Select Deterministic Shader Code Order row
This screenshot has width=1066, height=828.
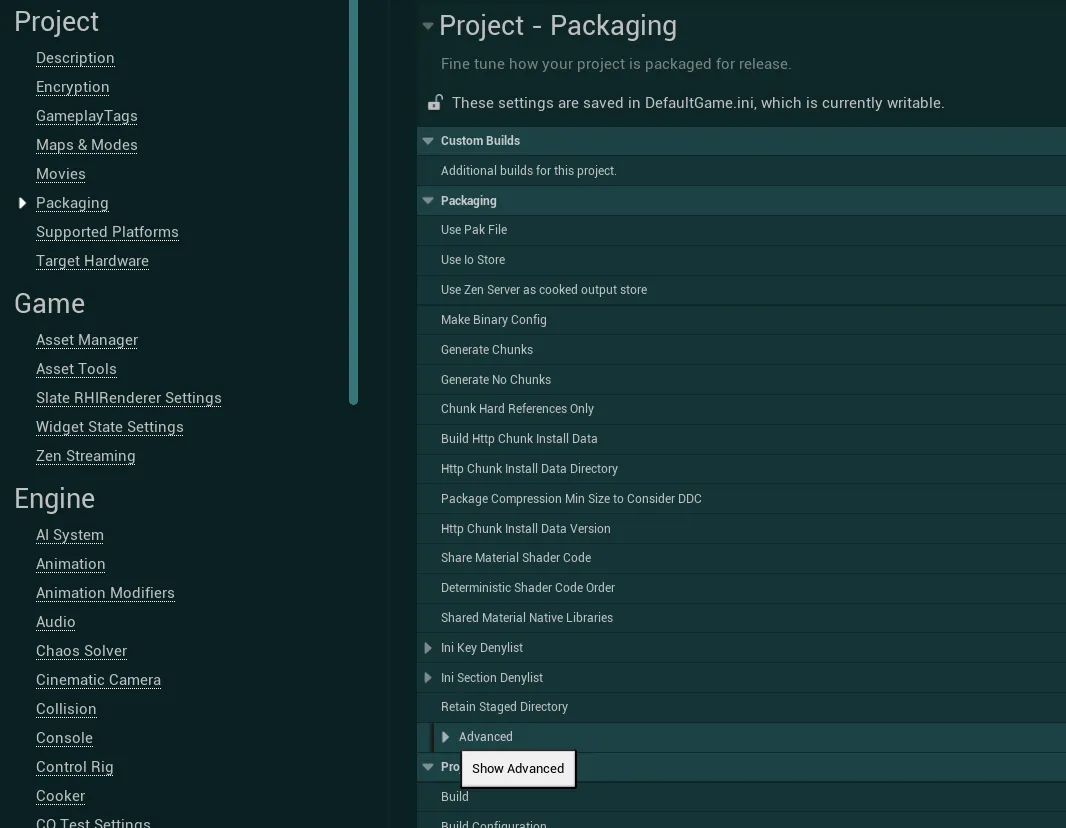(741, 588)
